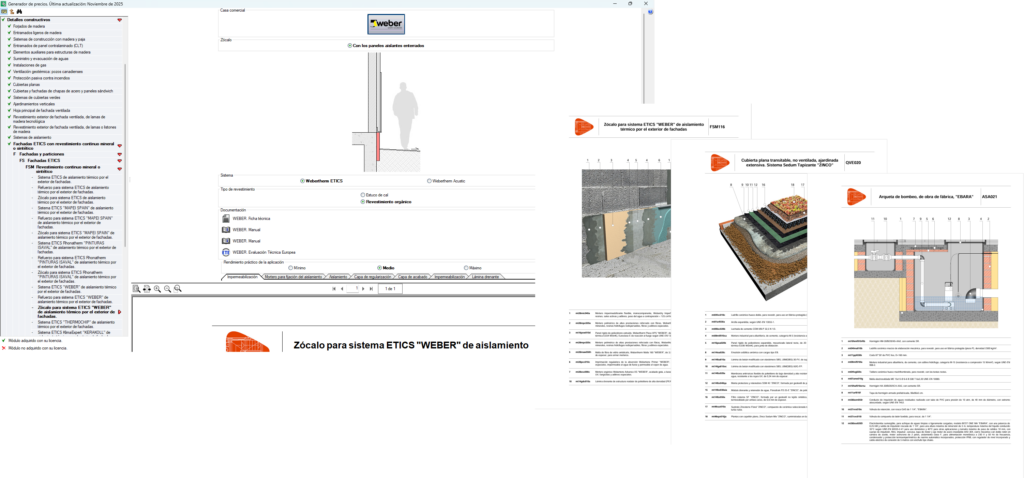The image size is (1024, 478).
Task: Click the print preview icon in viewer toolbar
Action: click(x=136, y=288)
